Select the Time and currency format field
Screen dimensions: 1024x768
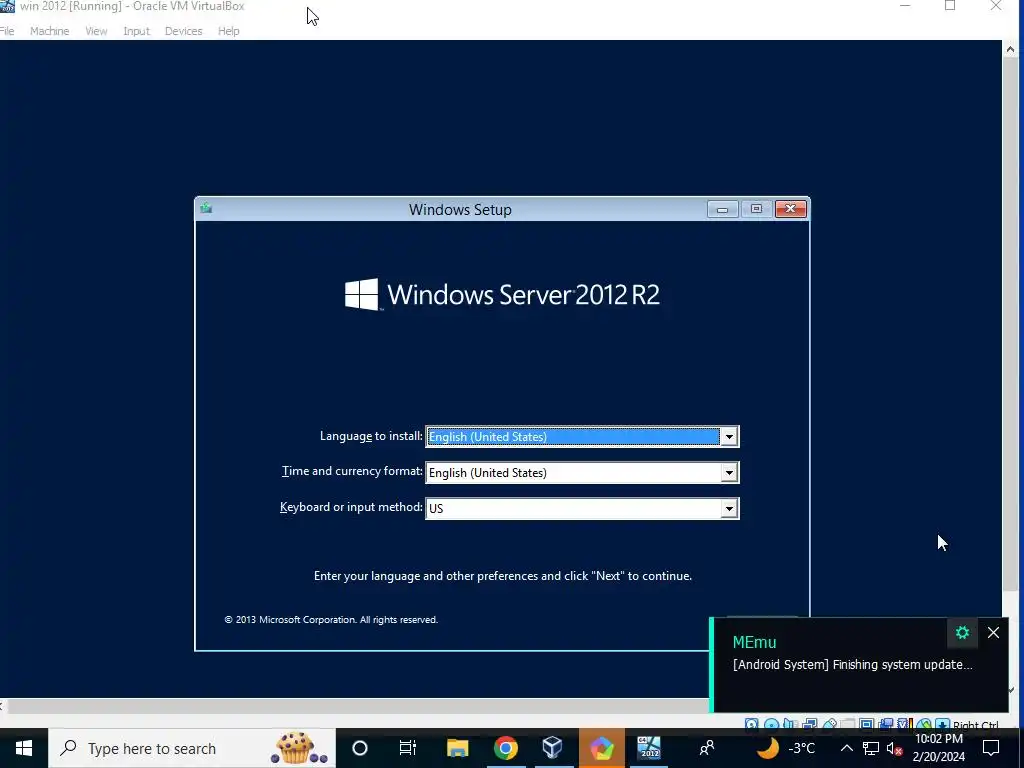[x=582, y=473]
